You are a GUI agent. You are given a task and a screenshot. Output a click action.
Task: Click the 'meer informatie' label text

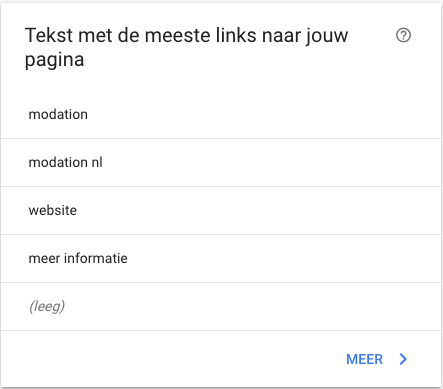[78, 258]
